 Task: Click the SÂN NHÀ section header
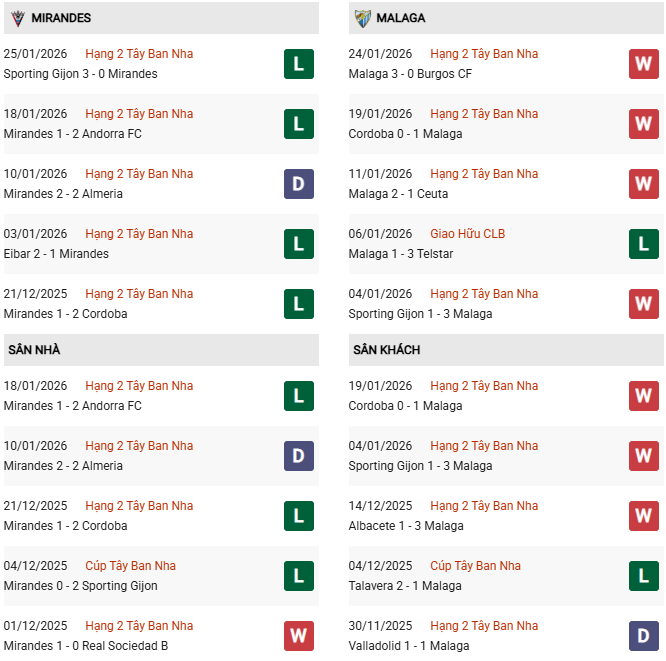click(x=35, y=350)
